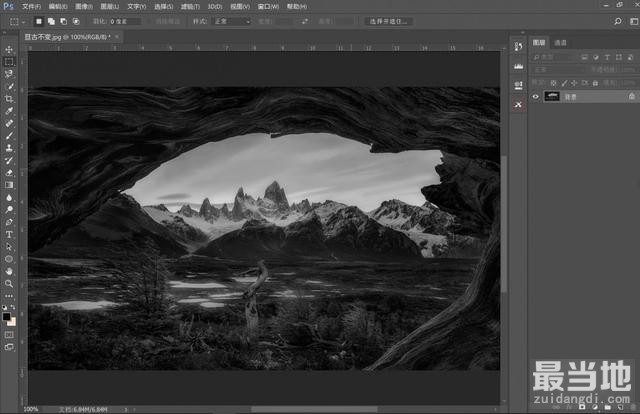The width and height of the screenshot is (640, 414).
Task: Select the Eraser tool
Action: click(9, 172)
